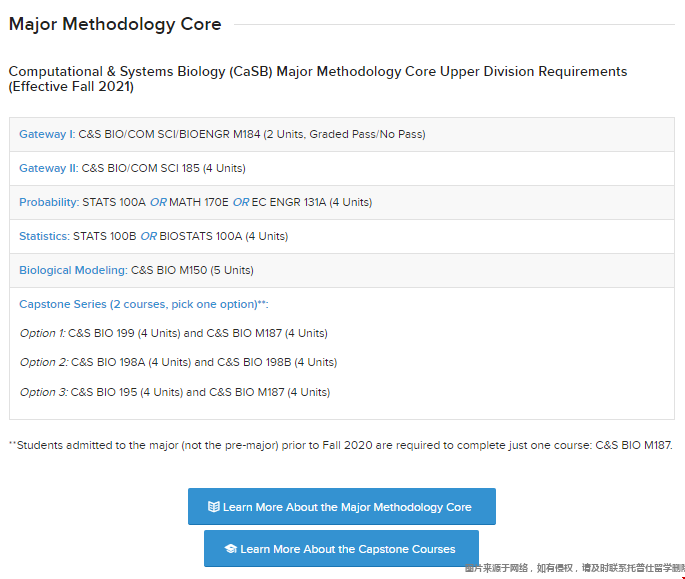Click the Major Methodology Core page heading
Viewport: 685px width, 579px height.
pos(115,24)
